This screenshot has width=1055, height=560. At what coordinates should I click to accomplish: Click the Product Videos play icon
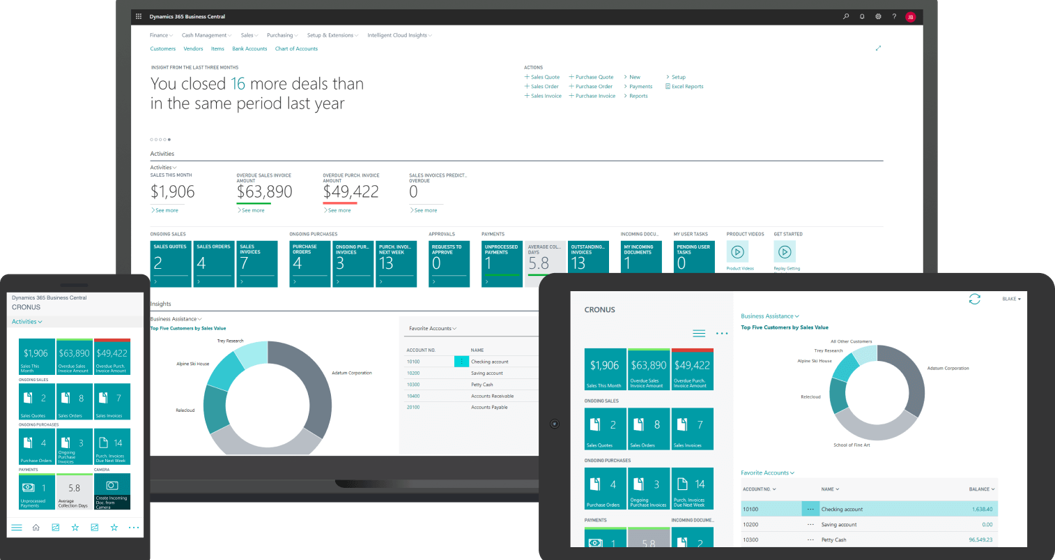[x=738, y=253]
